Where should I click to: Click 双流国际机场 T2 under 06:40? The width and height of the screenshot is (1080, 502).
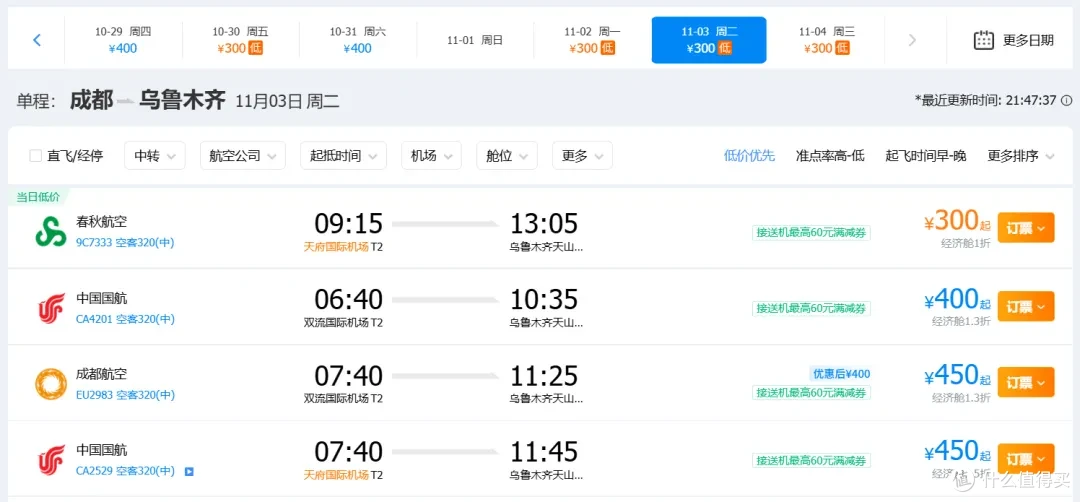pos(343,322)
